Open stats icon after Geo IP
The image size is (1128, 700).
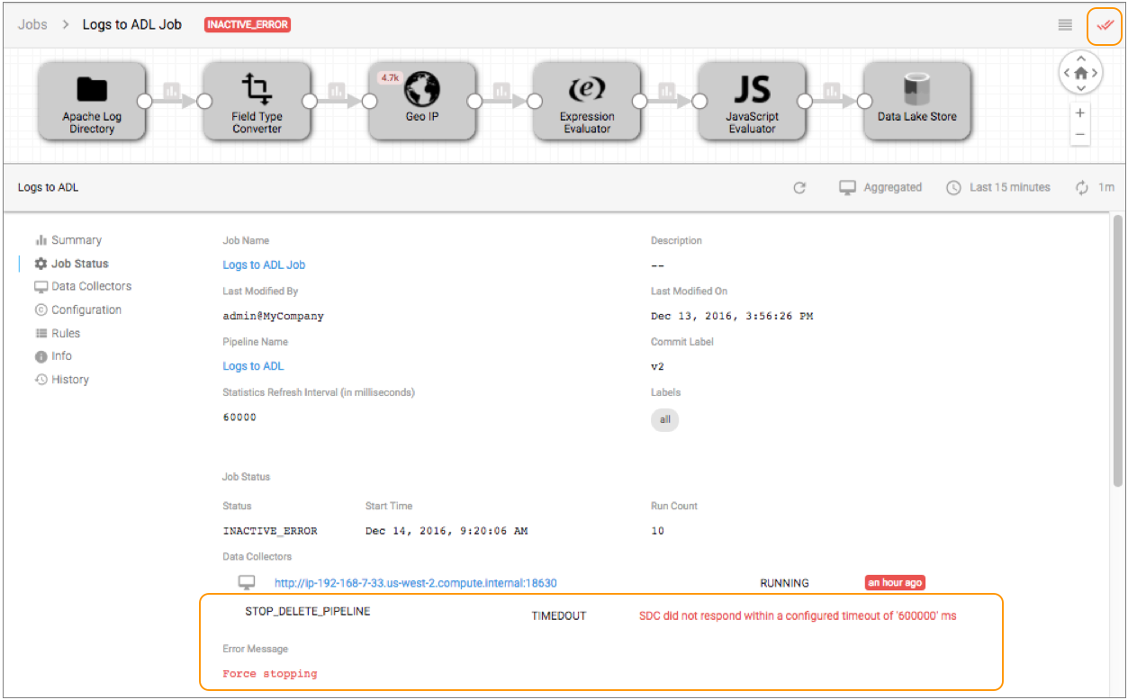point(501,91)
